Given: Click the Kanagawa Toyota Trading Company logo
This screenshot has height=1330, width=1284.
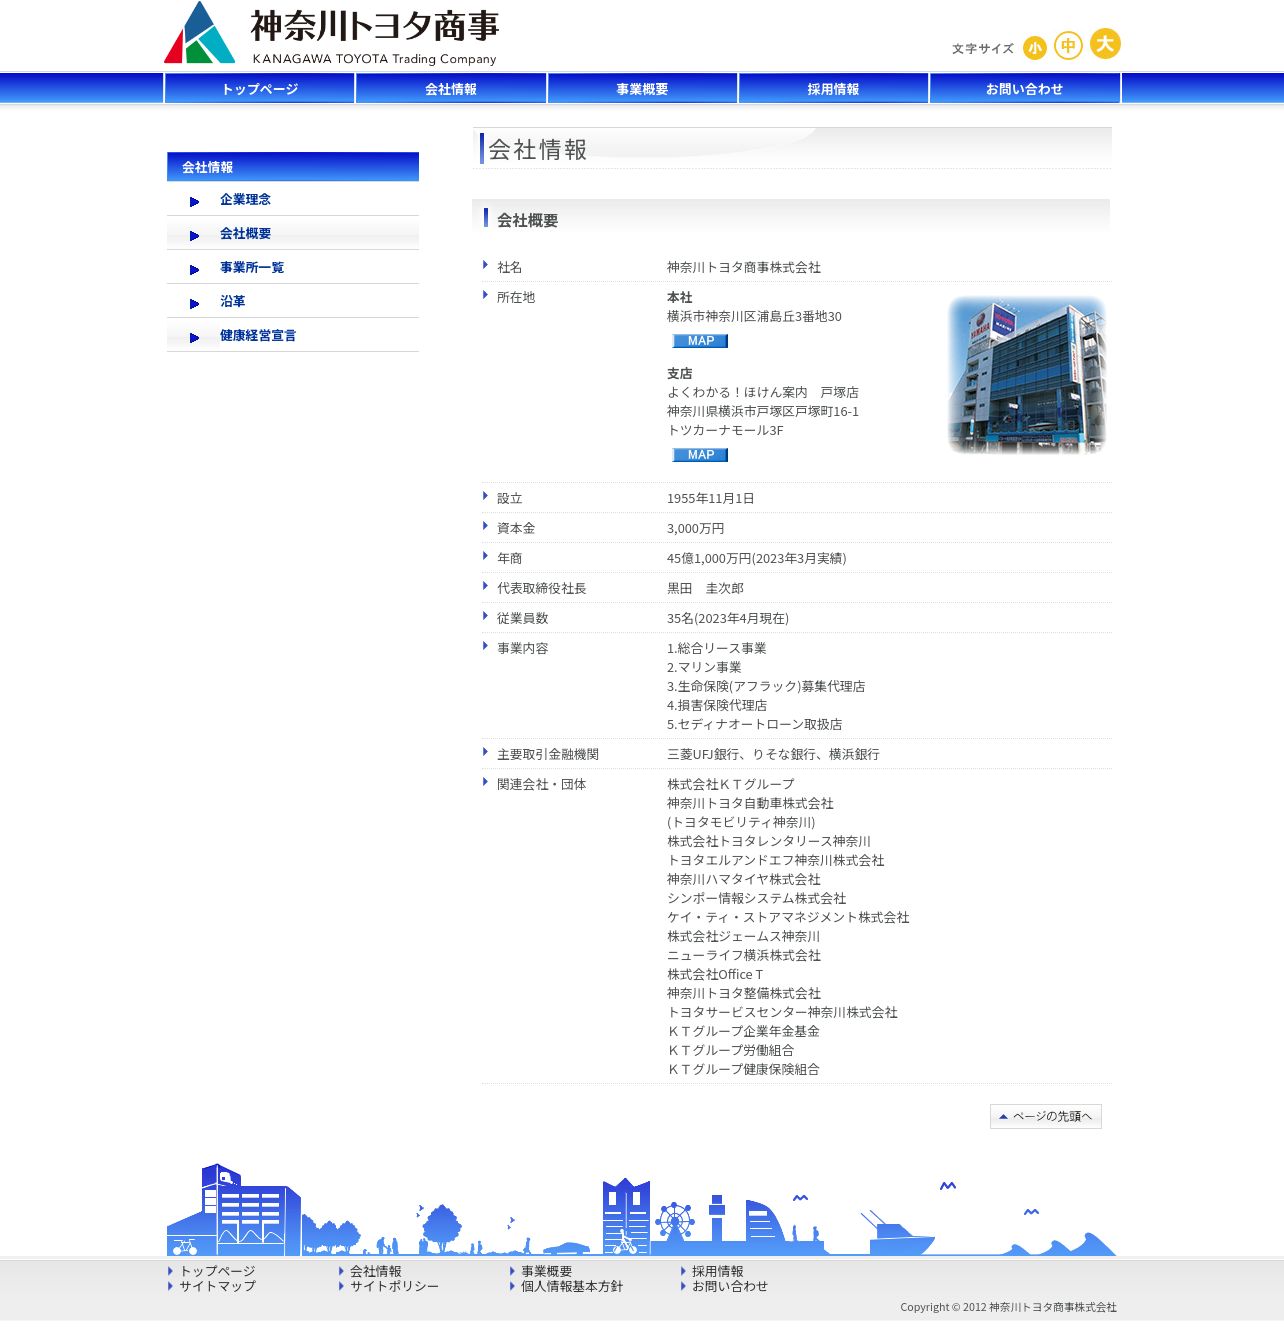Looking at the screenshot, I should [331, 34].
